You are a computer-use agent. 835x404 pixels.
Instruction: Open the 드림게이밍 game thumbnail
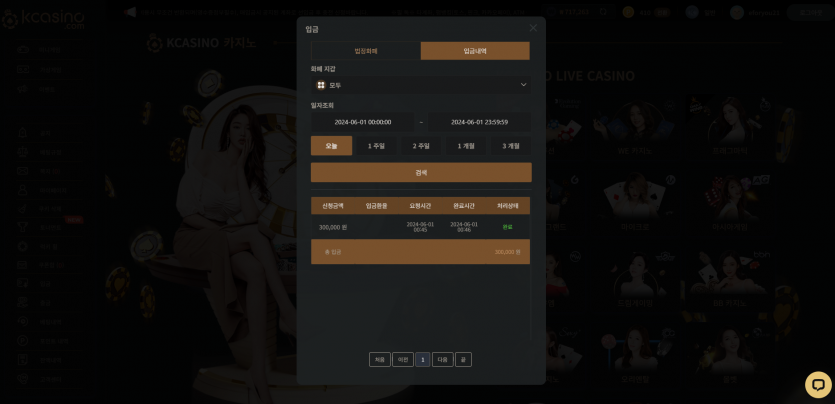[x=634, y=281]
